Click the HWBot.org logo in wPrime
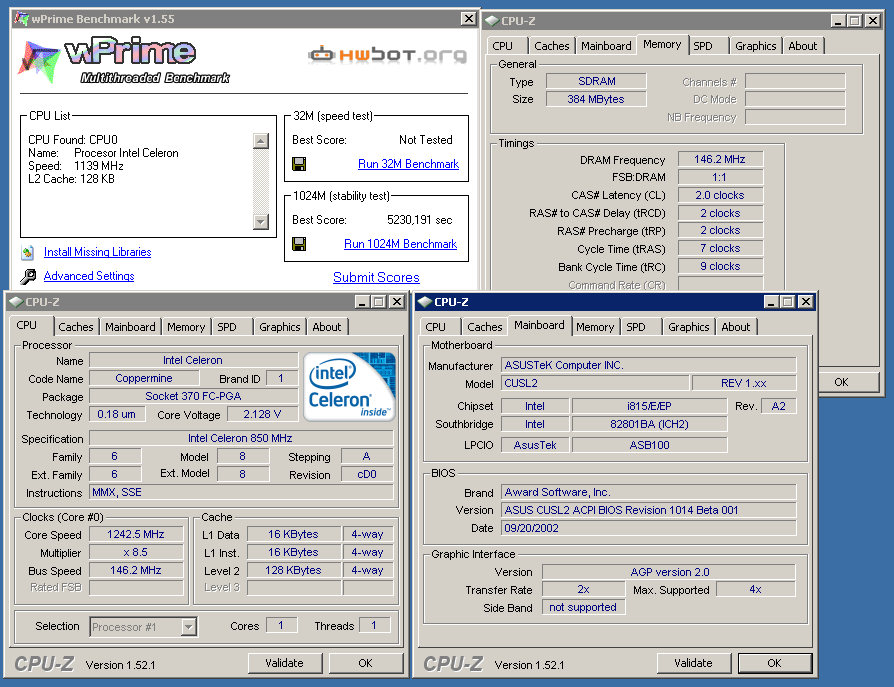The height and width of the screenshot is (687, 894). point(387,54)
